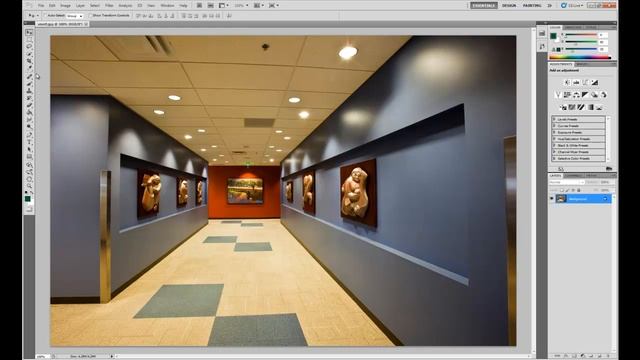This screenshot has width=640, height=360.
Task: Select the Quick Selection tool
Action: (29, 54)
